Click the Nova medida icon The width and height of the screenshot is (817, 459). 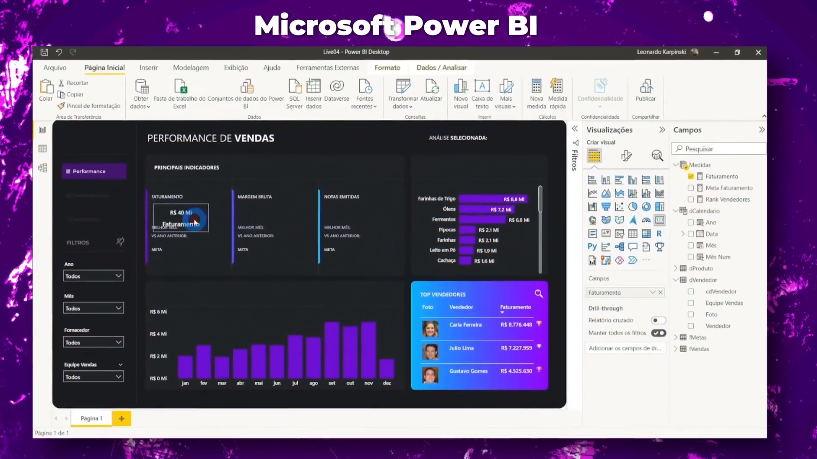536,88
